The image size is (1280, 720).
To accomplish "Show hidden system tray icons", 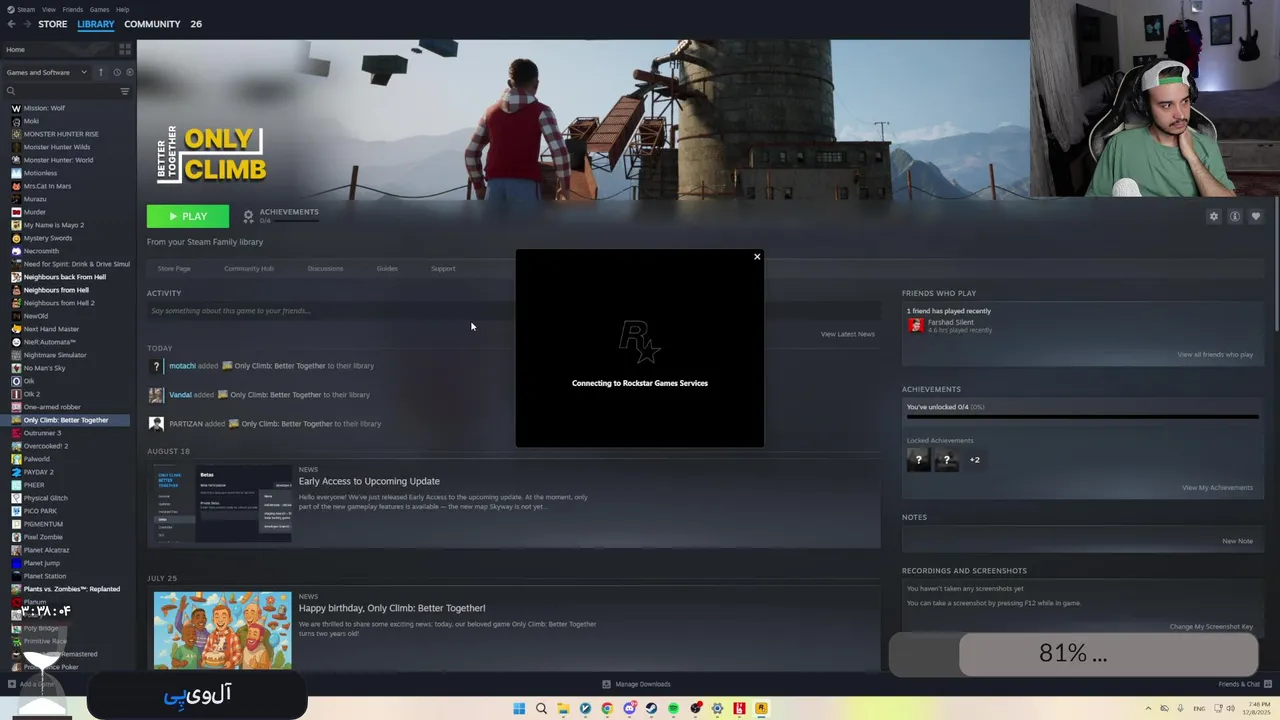I will click(1148, 709).
